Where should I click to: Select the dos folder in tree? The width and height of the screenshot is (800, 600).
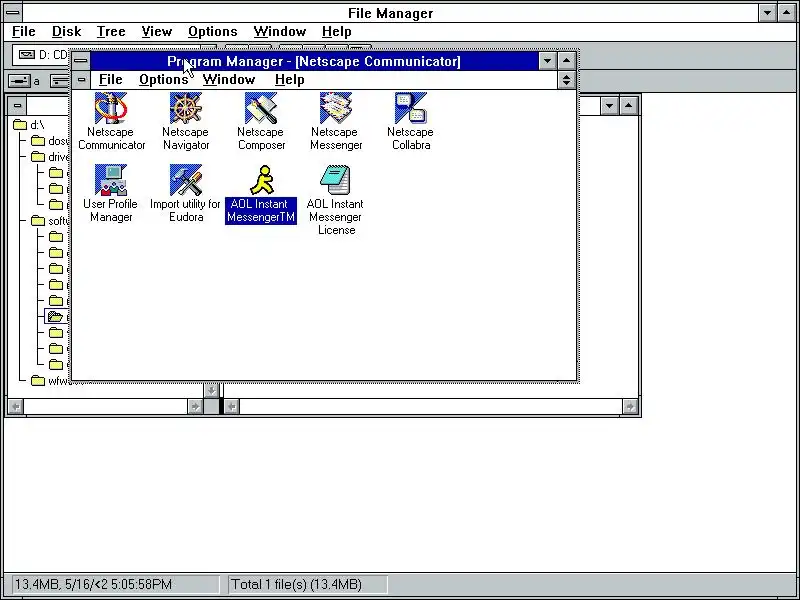[49, 141]
